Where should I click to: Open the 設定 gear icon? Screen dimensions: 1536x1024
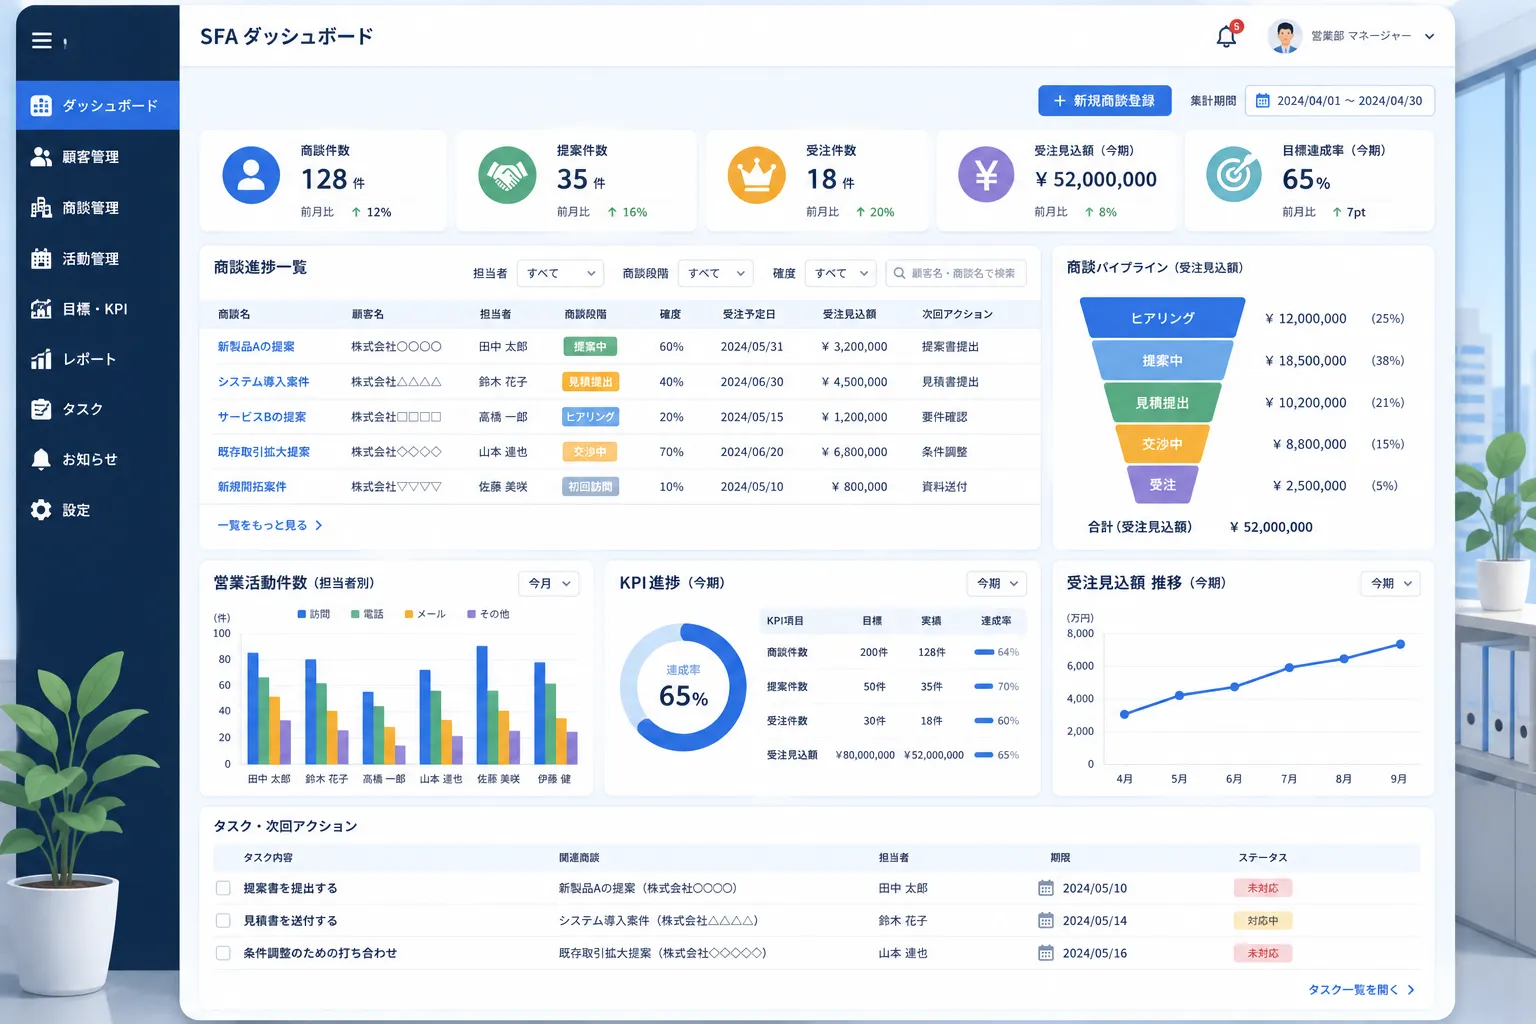[x=41, y=510]
